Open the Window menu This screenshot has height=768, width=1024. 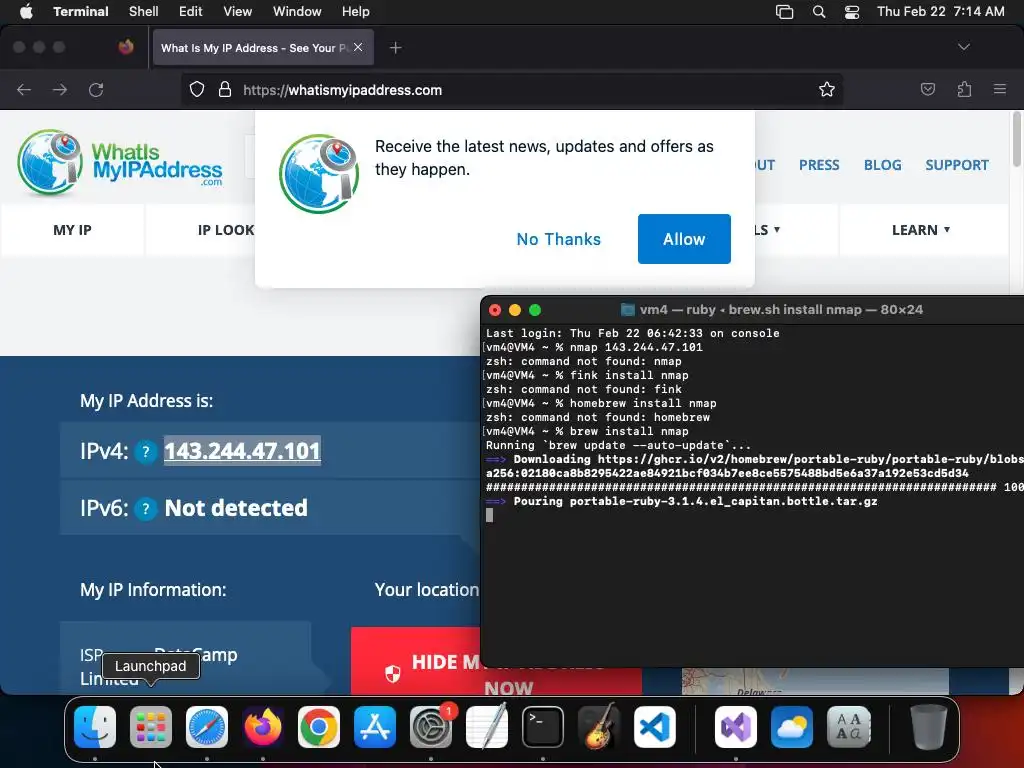click(x=297, y=12)
